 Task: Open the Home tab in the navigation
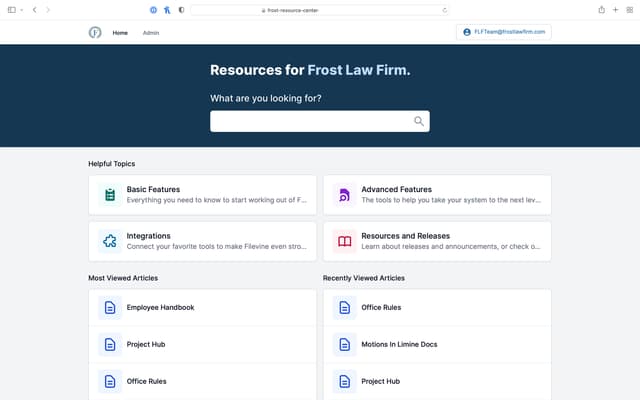pos(120,33)
